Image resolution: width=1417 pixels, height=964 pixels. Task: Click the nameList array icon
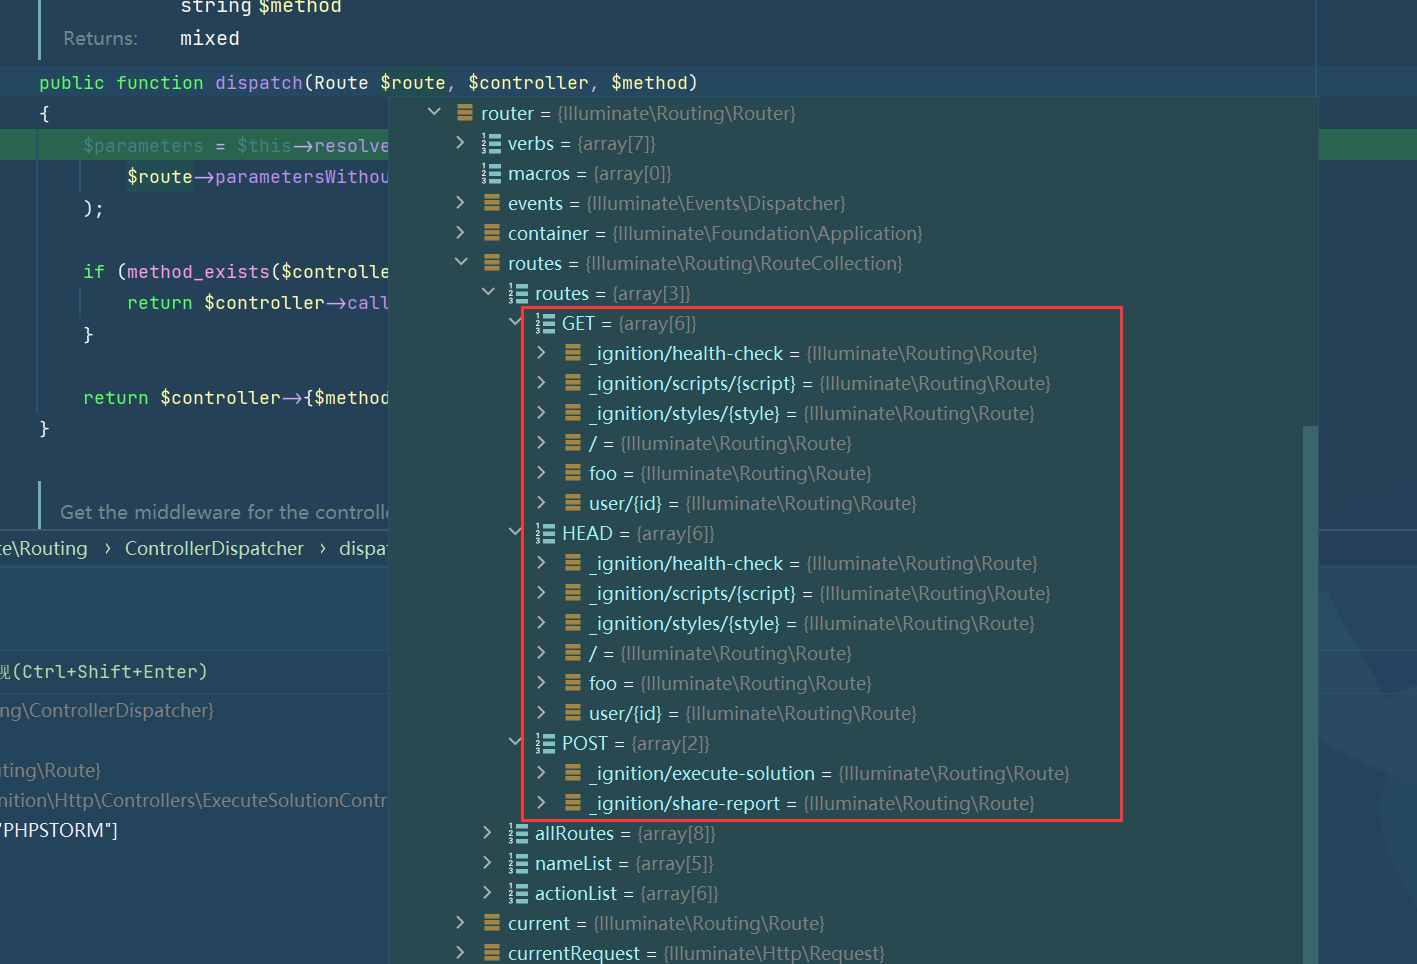[518, 863]
